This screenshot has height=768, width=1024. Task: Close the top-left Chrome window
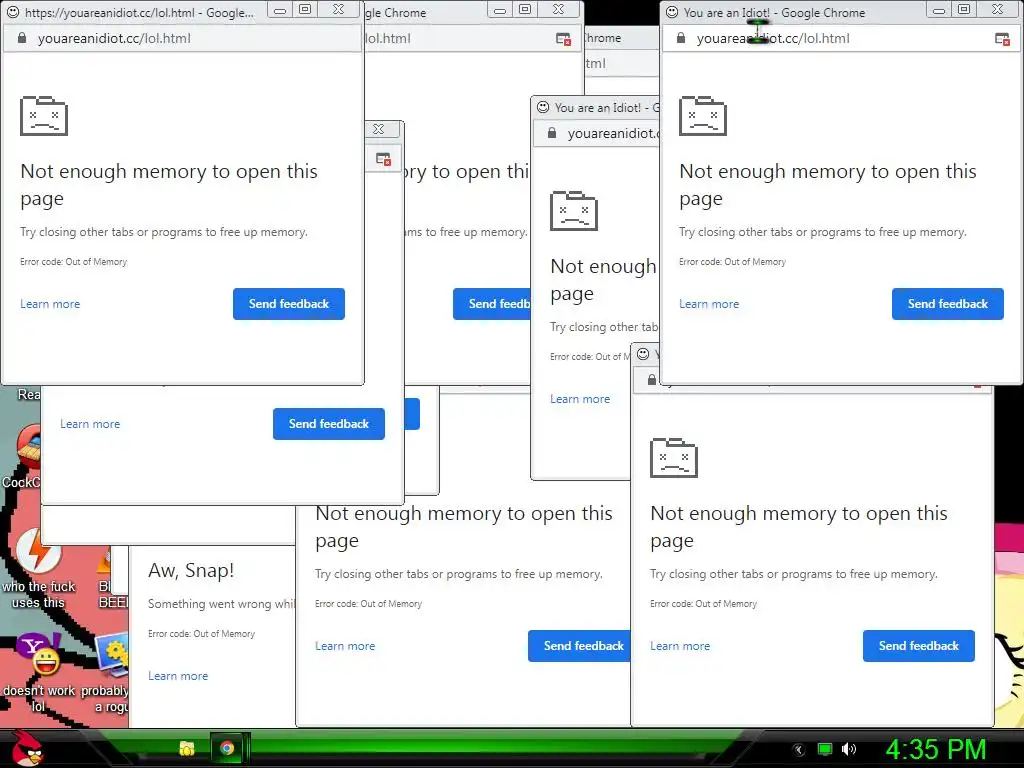pos(338,10)
